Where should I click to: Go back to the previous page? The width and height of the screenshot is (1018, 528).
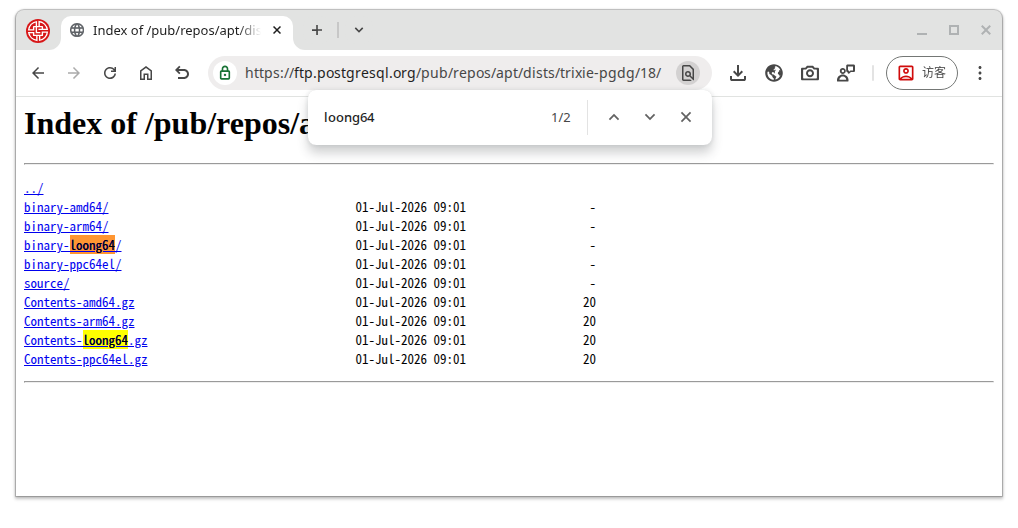[x=38, y=73]
